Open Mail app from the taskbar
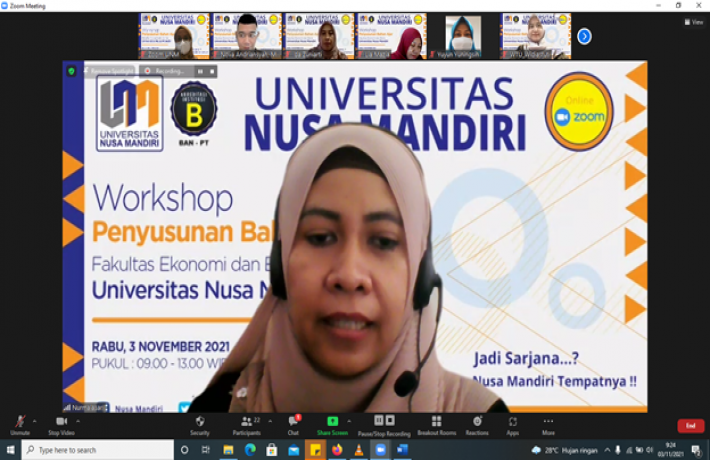Viewport: 710px width, 460px height. pos(293,450)
